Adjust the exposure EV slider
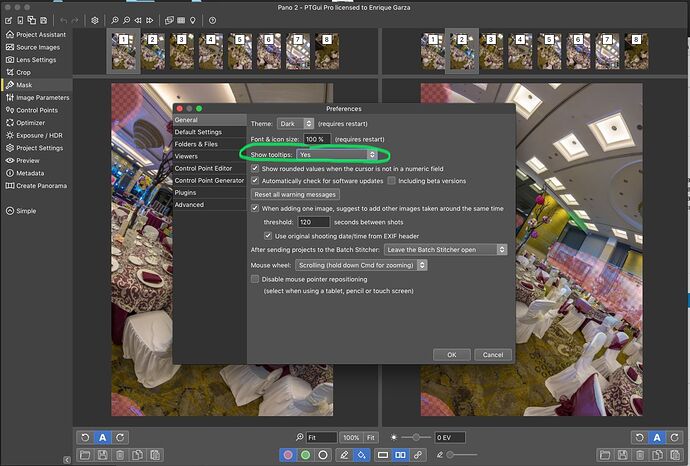The width and height of the screenshot is (690, 466). (x=416, y=438)
